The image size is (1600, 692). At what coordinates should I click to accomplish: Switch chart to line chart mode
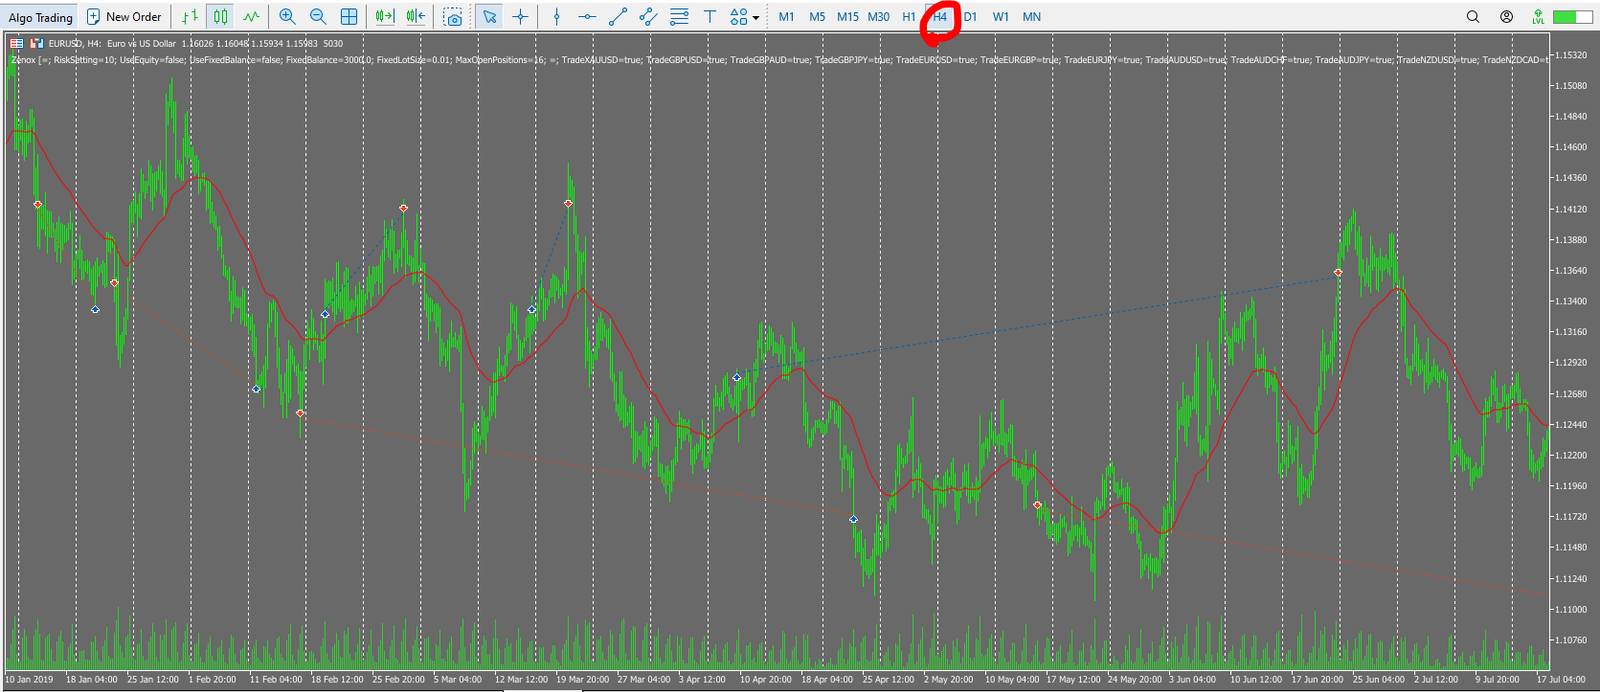pyautogui.click(x=251, y=17)
